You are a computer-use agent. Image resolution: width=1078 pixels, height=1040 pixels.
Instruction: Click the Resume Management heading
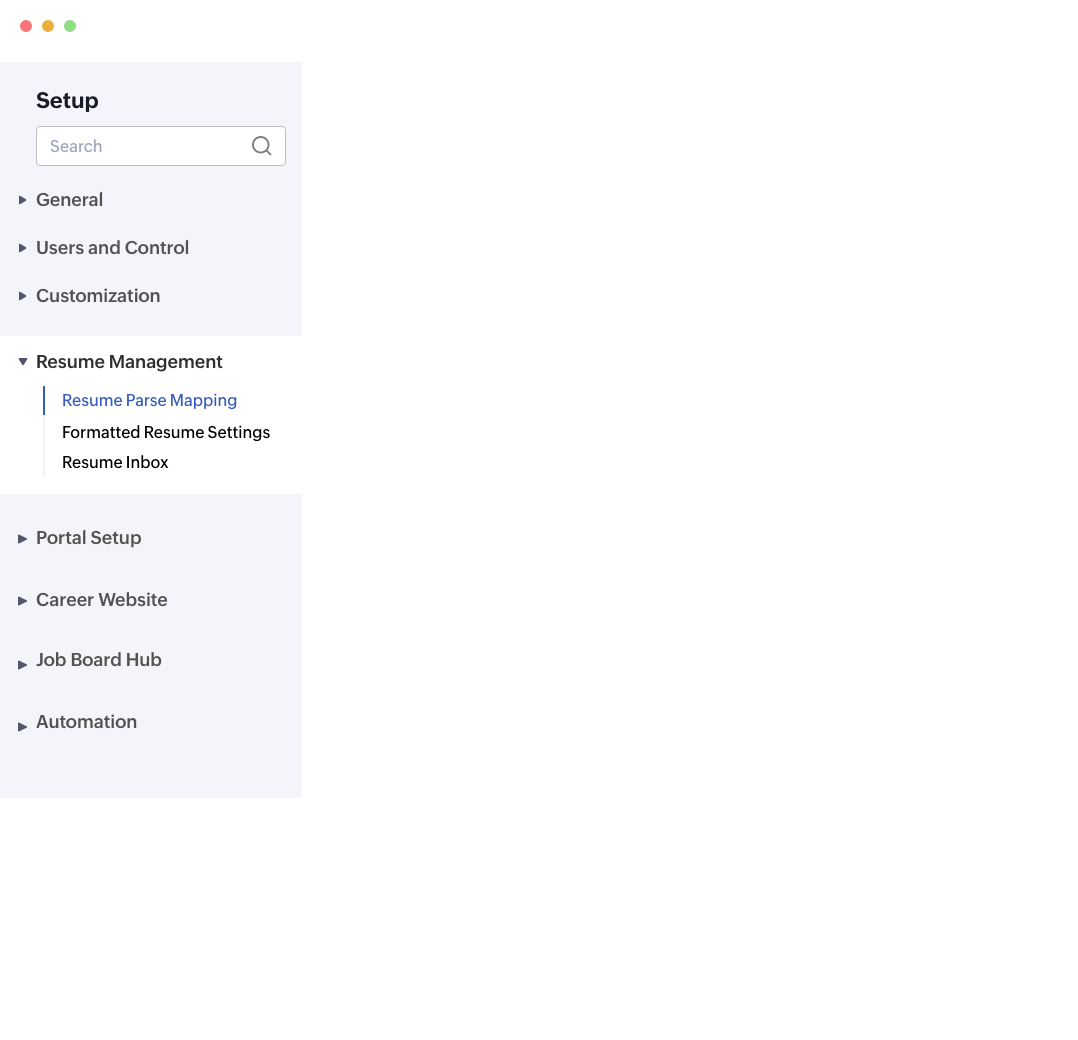pos(129,362)
